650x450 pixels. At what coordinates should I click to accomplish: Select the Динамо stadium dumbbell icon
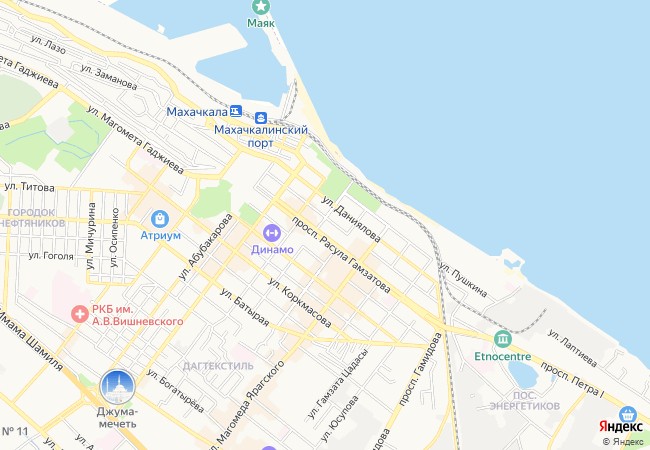pyautogui.click(x=272, y=233)
